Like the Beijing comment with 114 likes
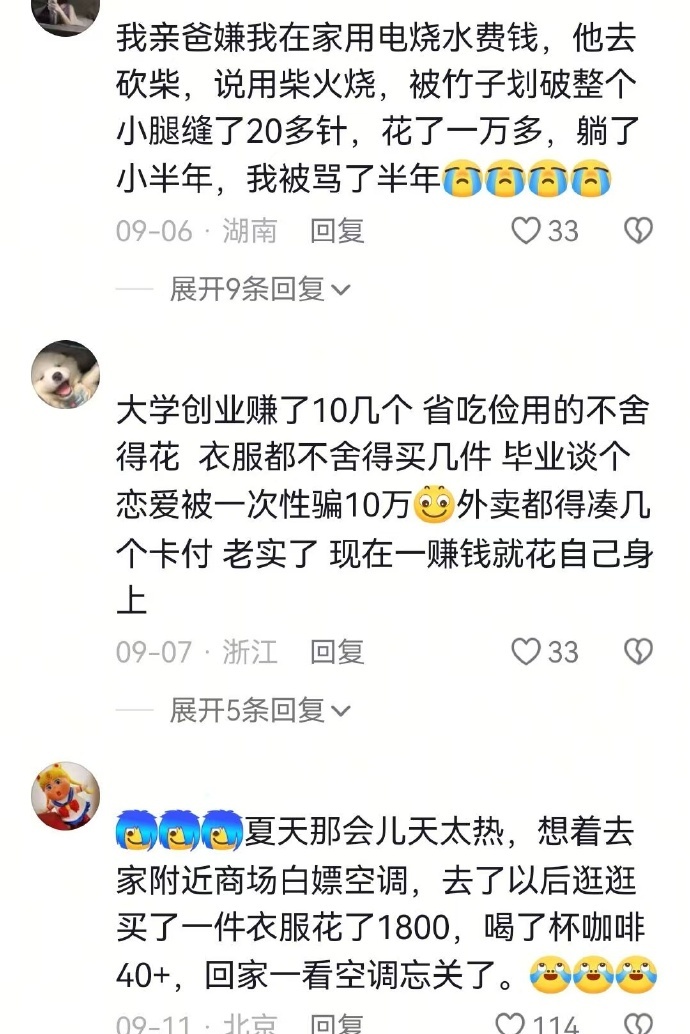 tap(511, 1023)
